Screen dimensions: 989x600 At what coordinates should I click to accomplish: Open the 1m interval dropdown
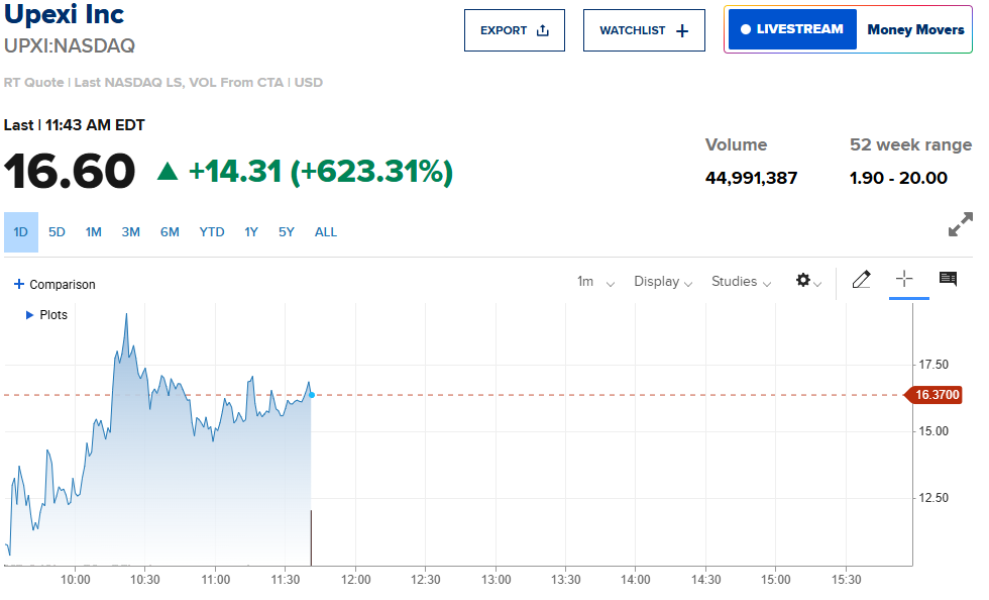click(596, 282)
